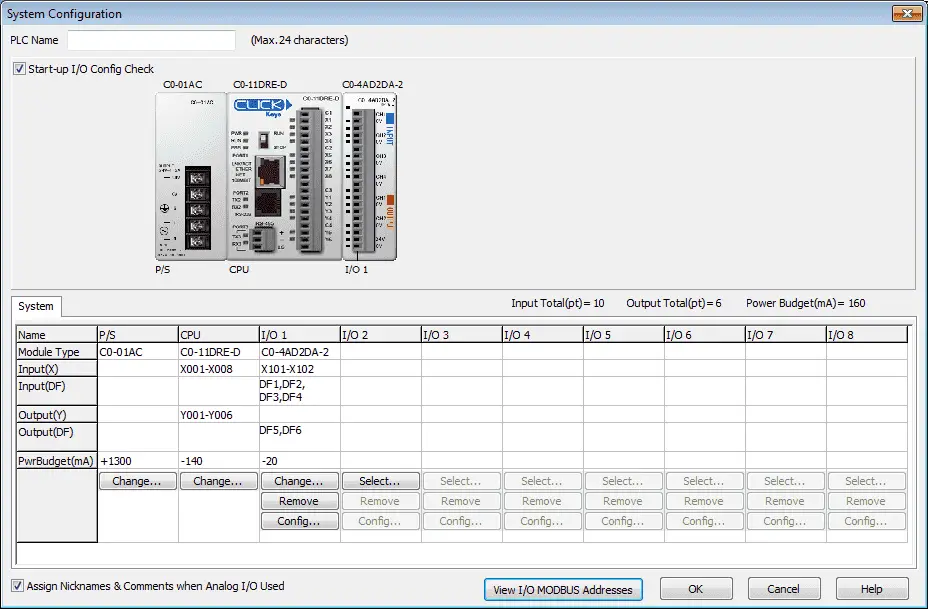
Task: Select the System tab
Action: click(36, 306)
